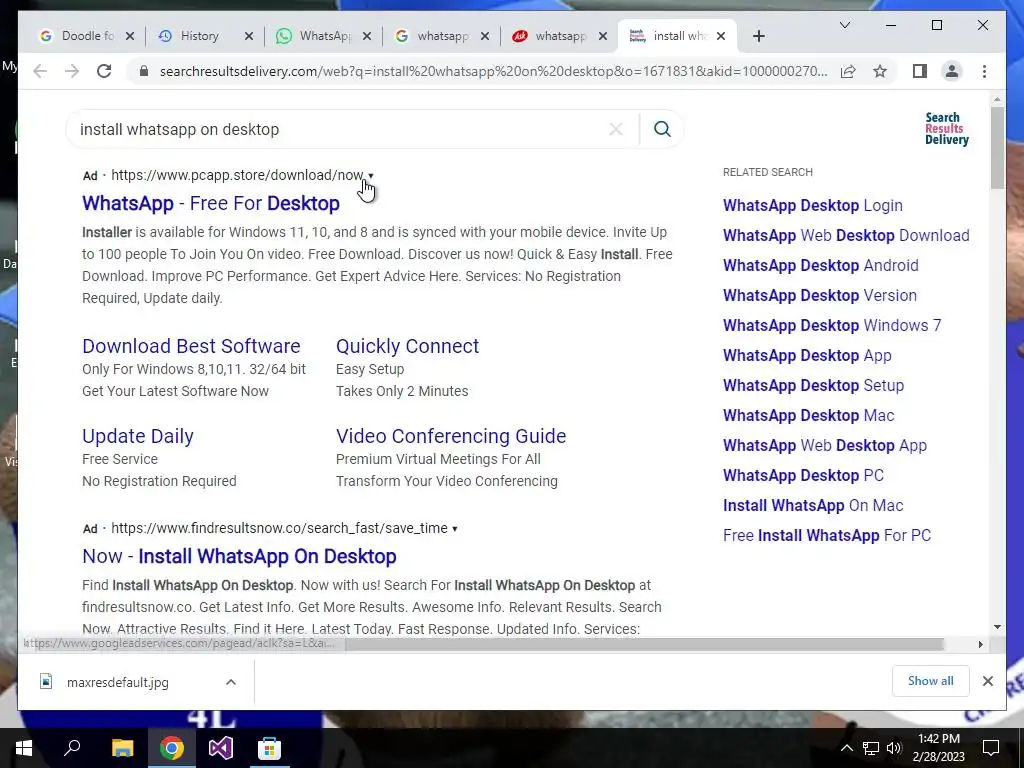Close the History tab

tap(248, 37)
